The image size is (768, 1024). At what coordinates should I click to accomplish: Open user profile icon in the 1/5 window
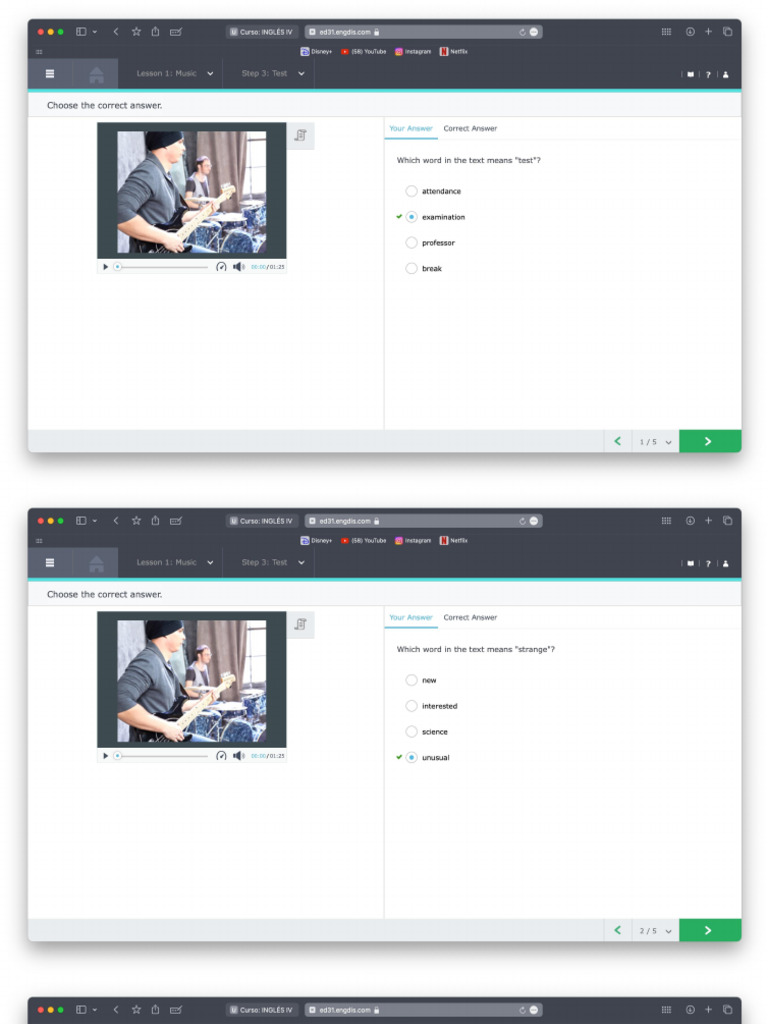pos(726,74)
